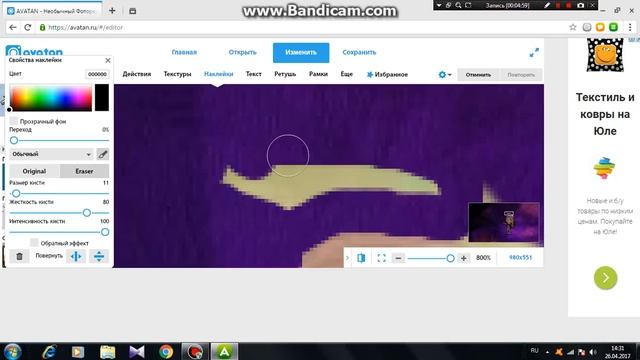
Task: Open the Bandicam bar dropdown arrow
Action: 439,5
